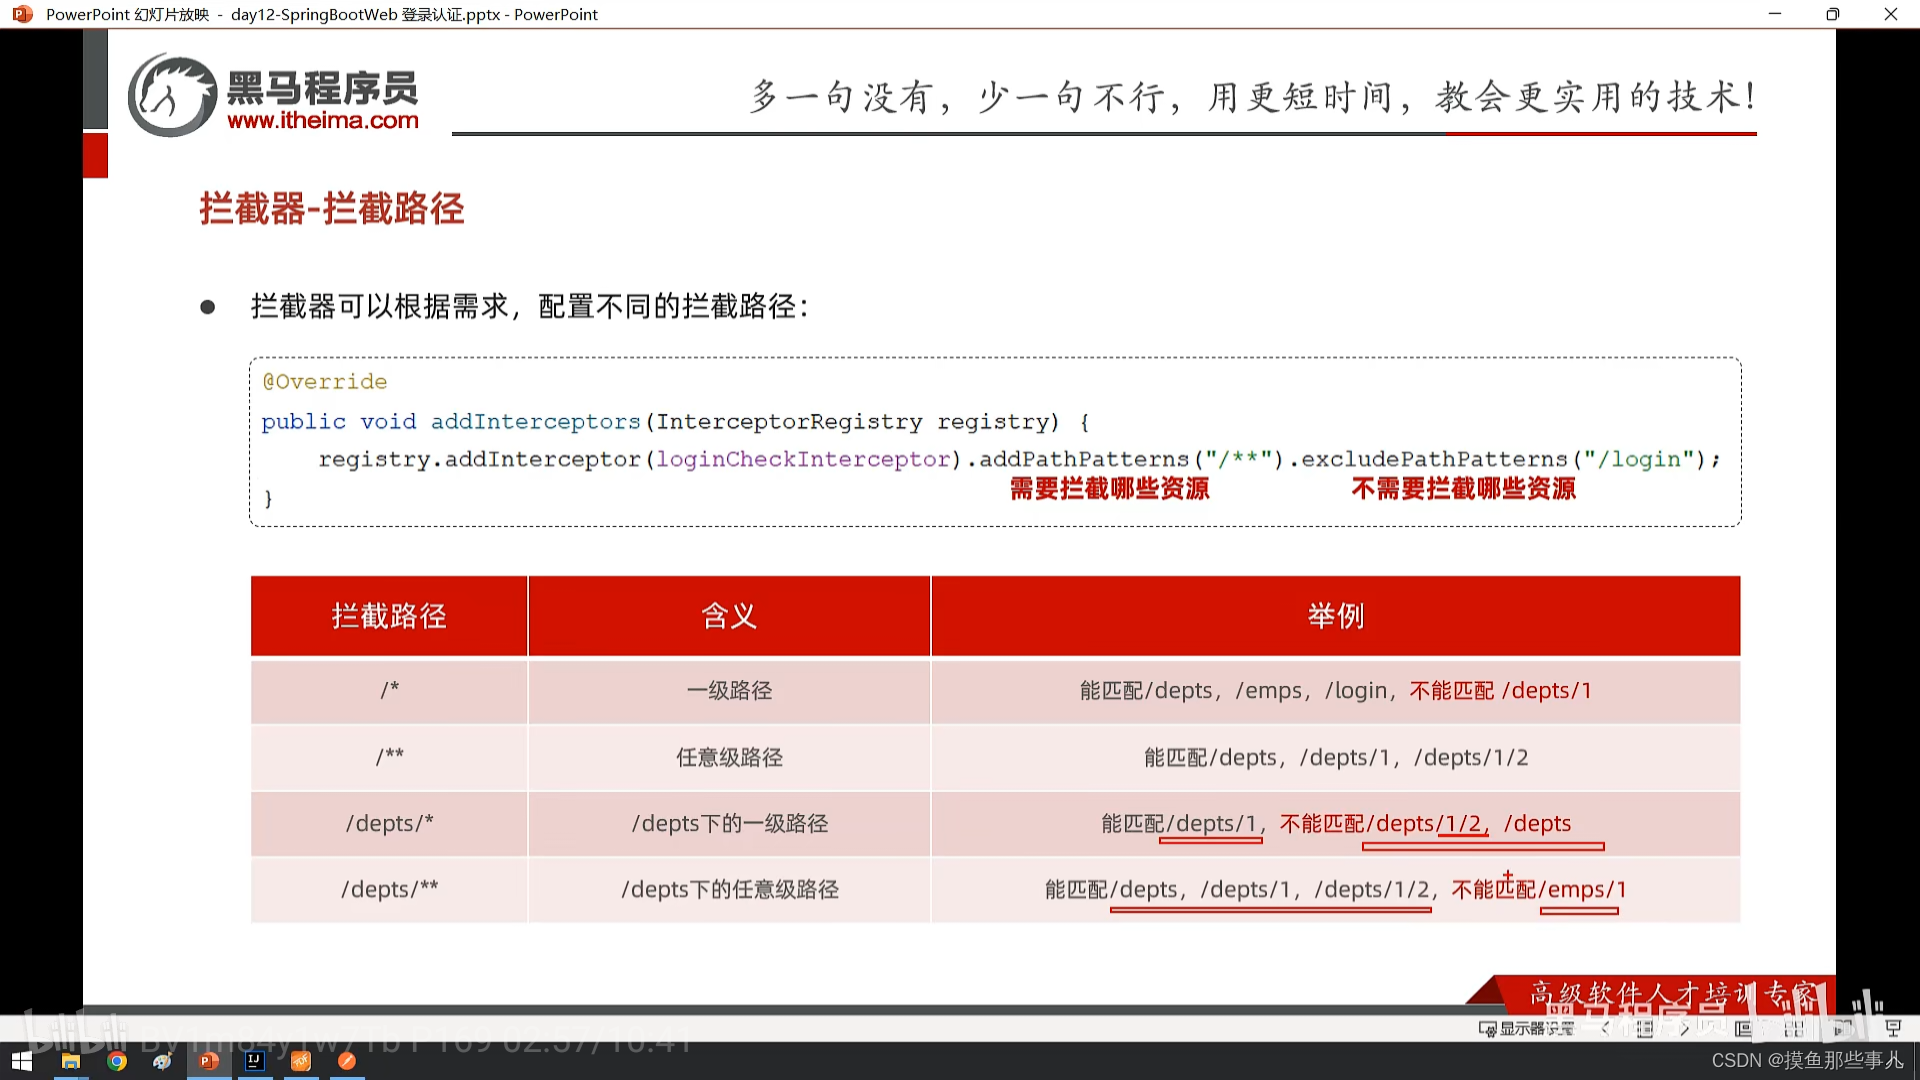Click the @Override annotation text
This screenshot has width=1920, height=1080.
tap(325, 381)
